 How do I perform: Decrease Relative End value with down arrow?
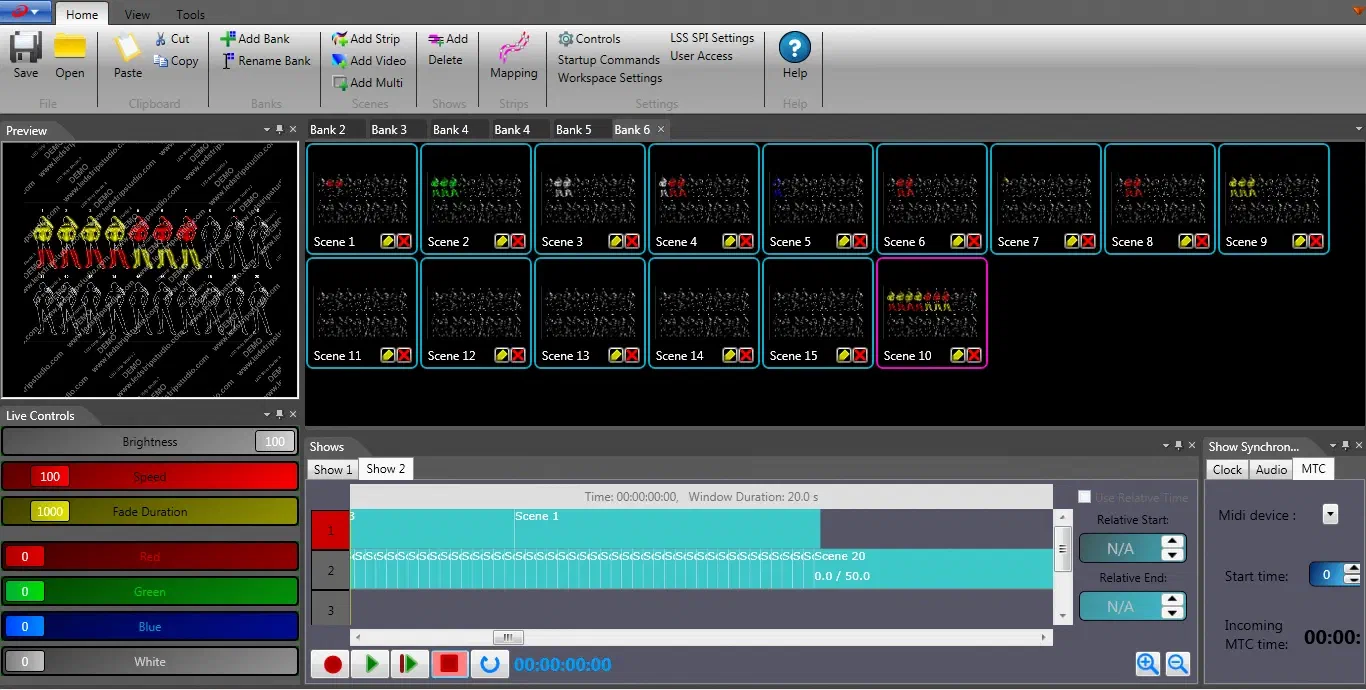click(1172, 612)
